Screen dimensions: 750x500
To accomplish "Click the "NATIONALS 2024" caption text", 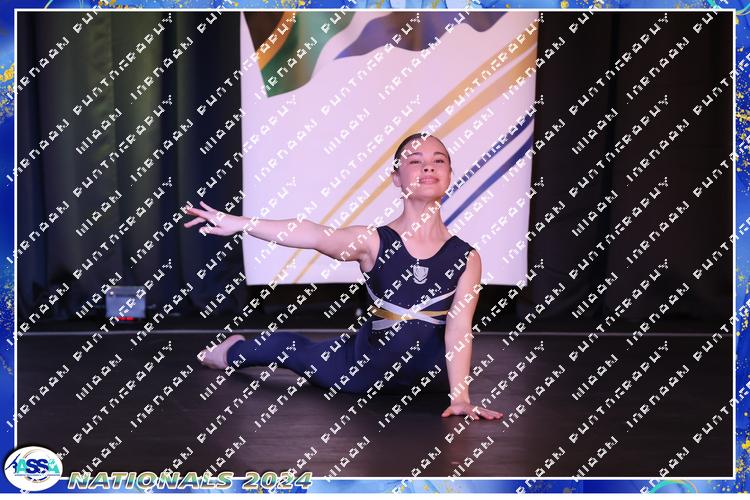I will pos(190,480).
